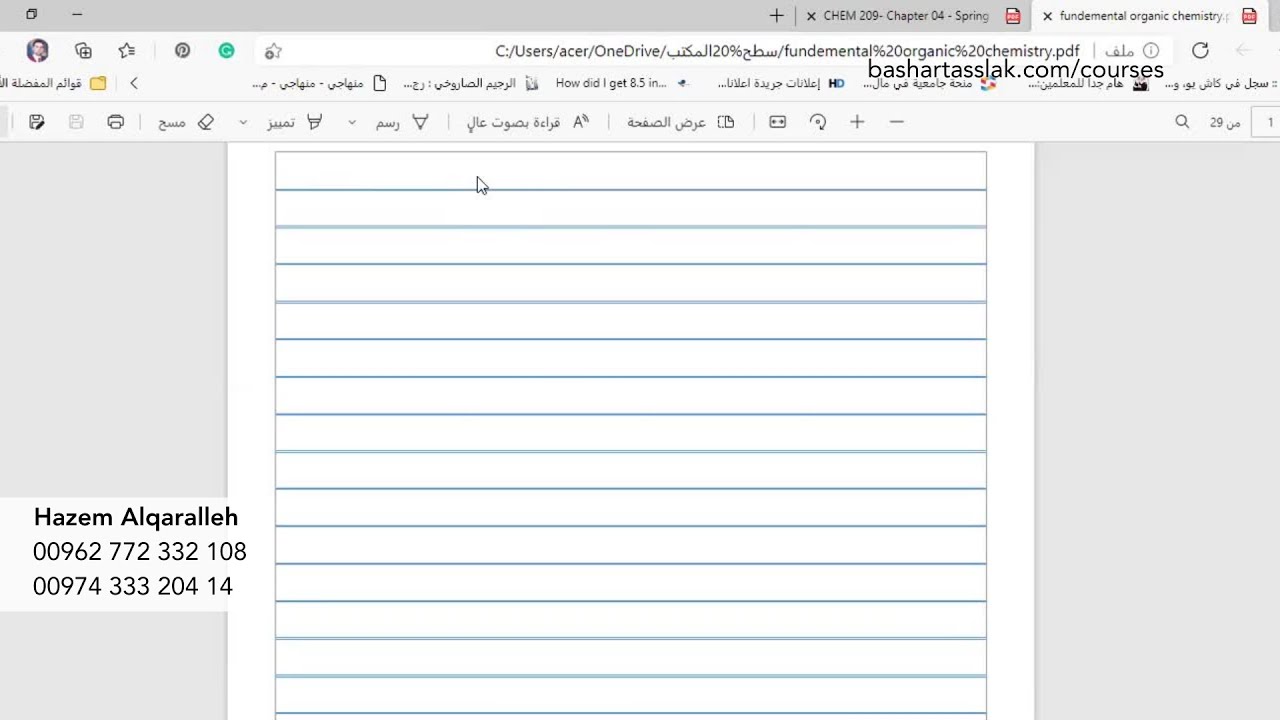Image resolution: width=1280 pixels, height=720 pixels.
Task: Select the Highlight (تمييز) tool
Action: pos(295,122)
